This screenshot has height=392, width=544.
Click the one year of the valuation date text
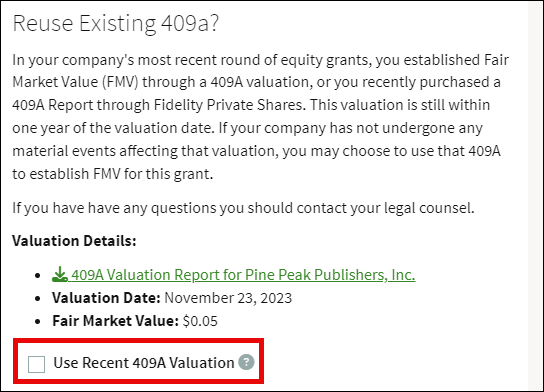click(x=112, y=128)
